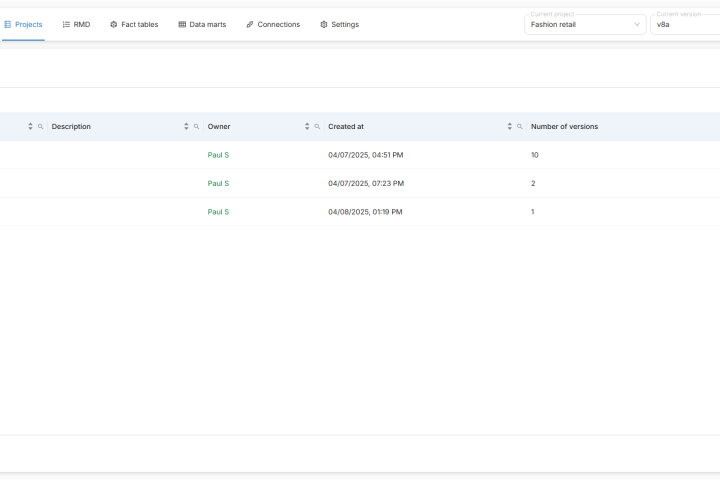Click the search icon in the Description column

[197, 127]
